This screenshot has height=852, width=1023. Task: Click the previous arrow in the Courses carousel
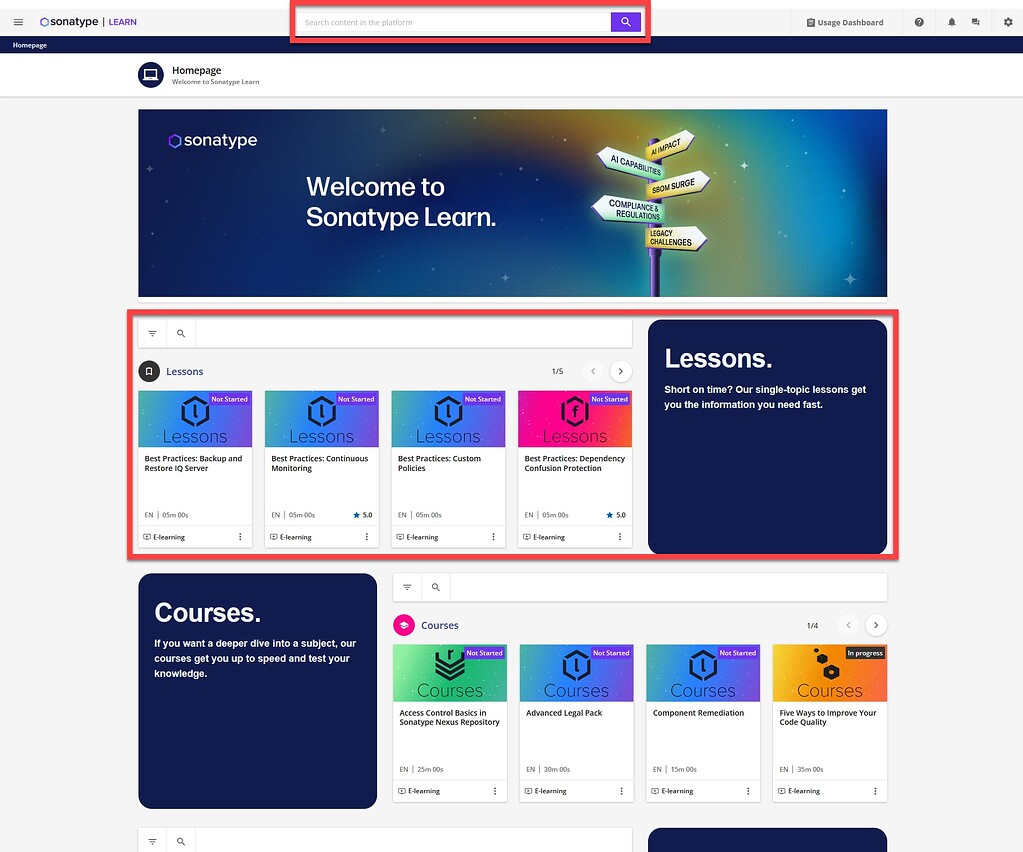point(848,624)
